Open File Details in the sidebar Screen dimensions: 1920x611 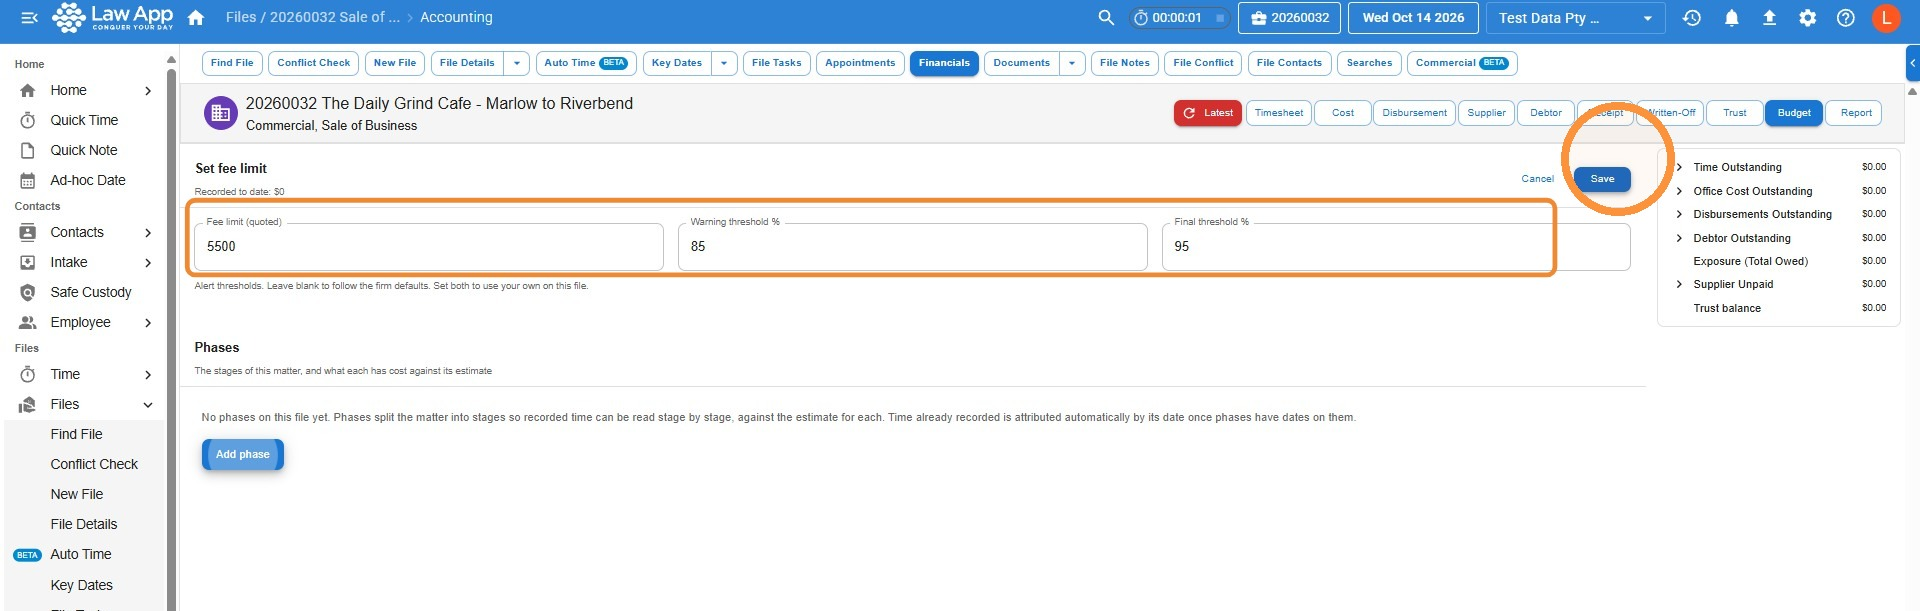84,524
